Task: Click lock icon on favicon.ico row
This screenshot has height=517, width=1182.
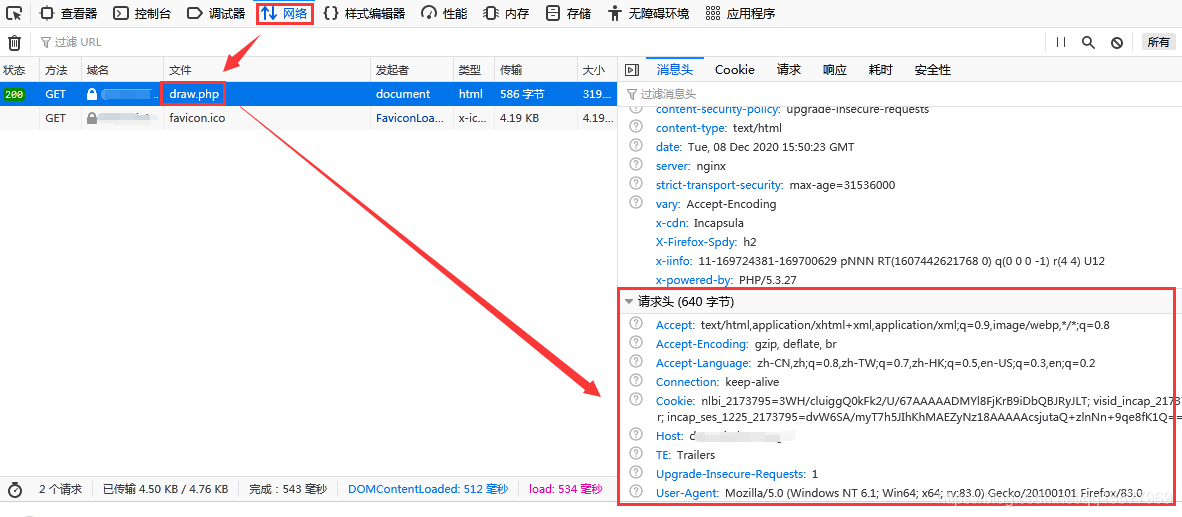Action: (x=92, y=118)
